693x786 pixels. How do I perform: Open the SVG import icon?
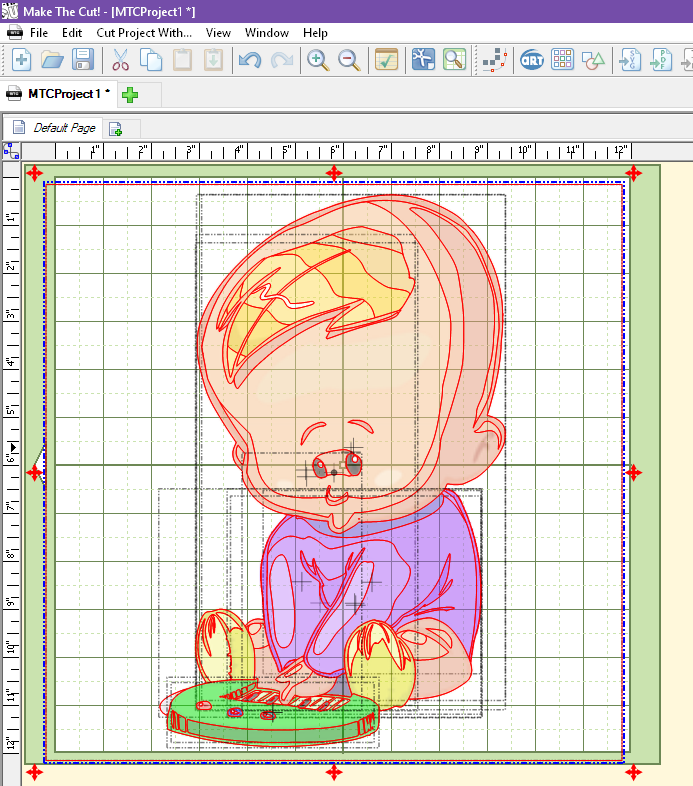coord(631,60)
